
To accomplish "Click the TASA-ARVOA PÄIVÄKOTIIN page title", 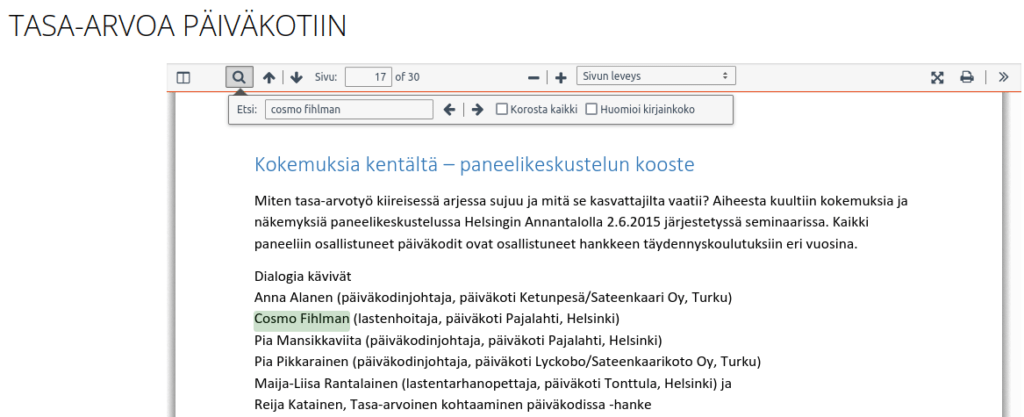I will click(x=177, y=28).
